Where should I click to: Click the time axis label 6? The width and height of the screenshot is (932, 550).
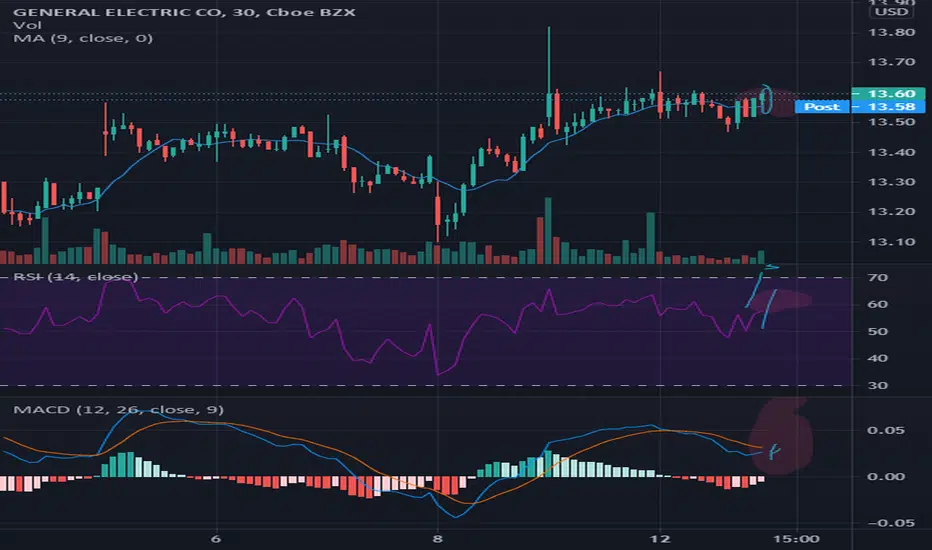[x=216, y=539]
